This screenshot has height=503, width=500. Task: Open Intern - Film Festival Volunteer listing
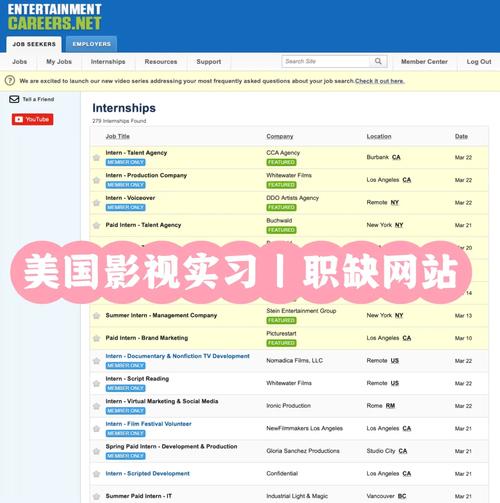(149, 424)
